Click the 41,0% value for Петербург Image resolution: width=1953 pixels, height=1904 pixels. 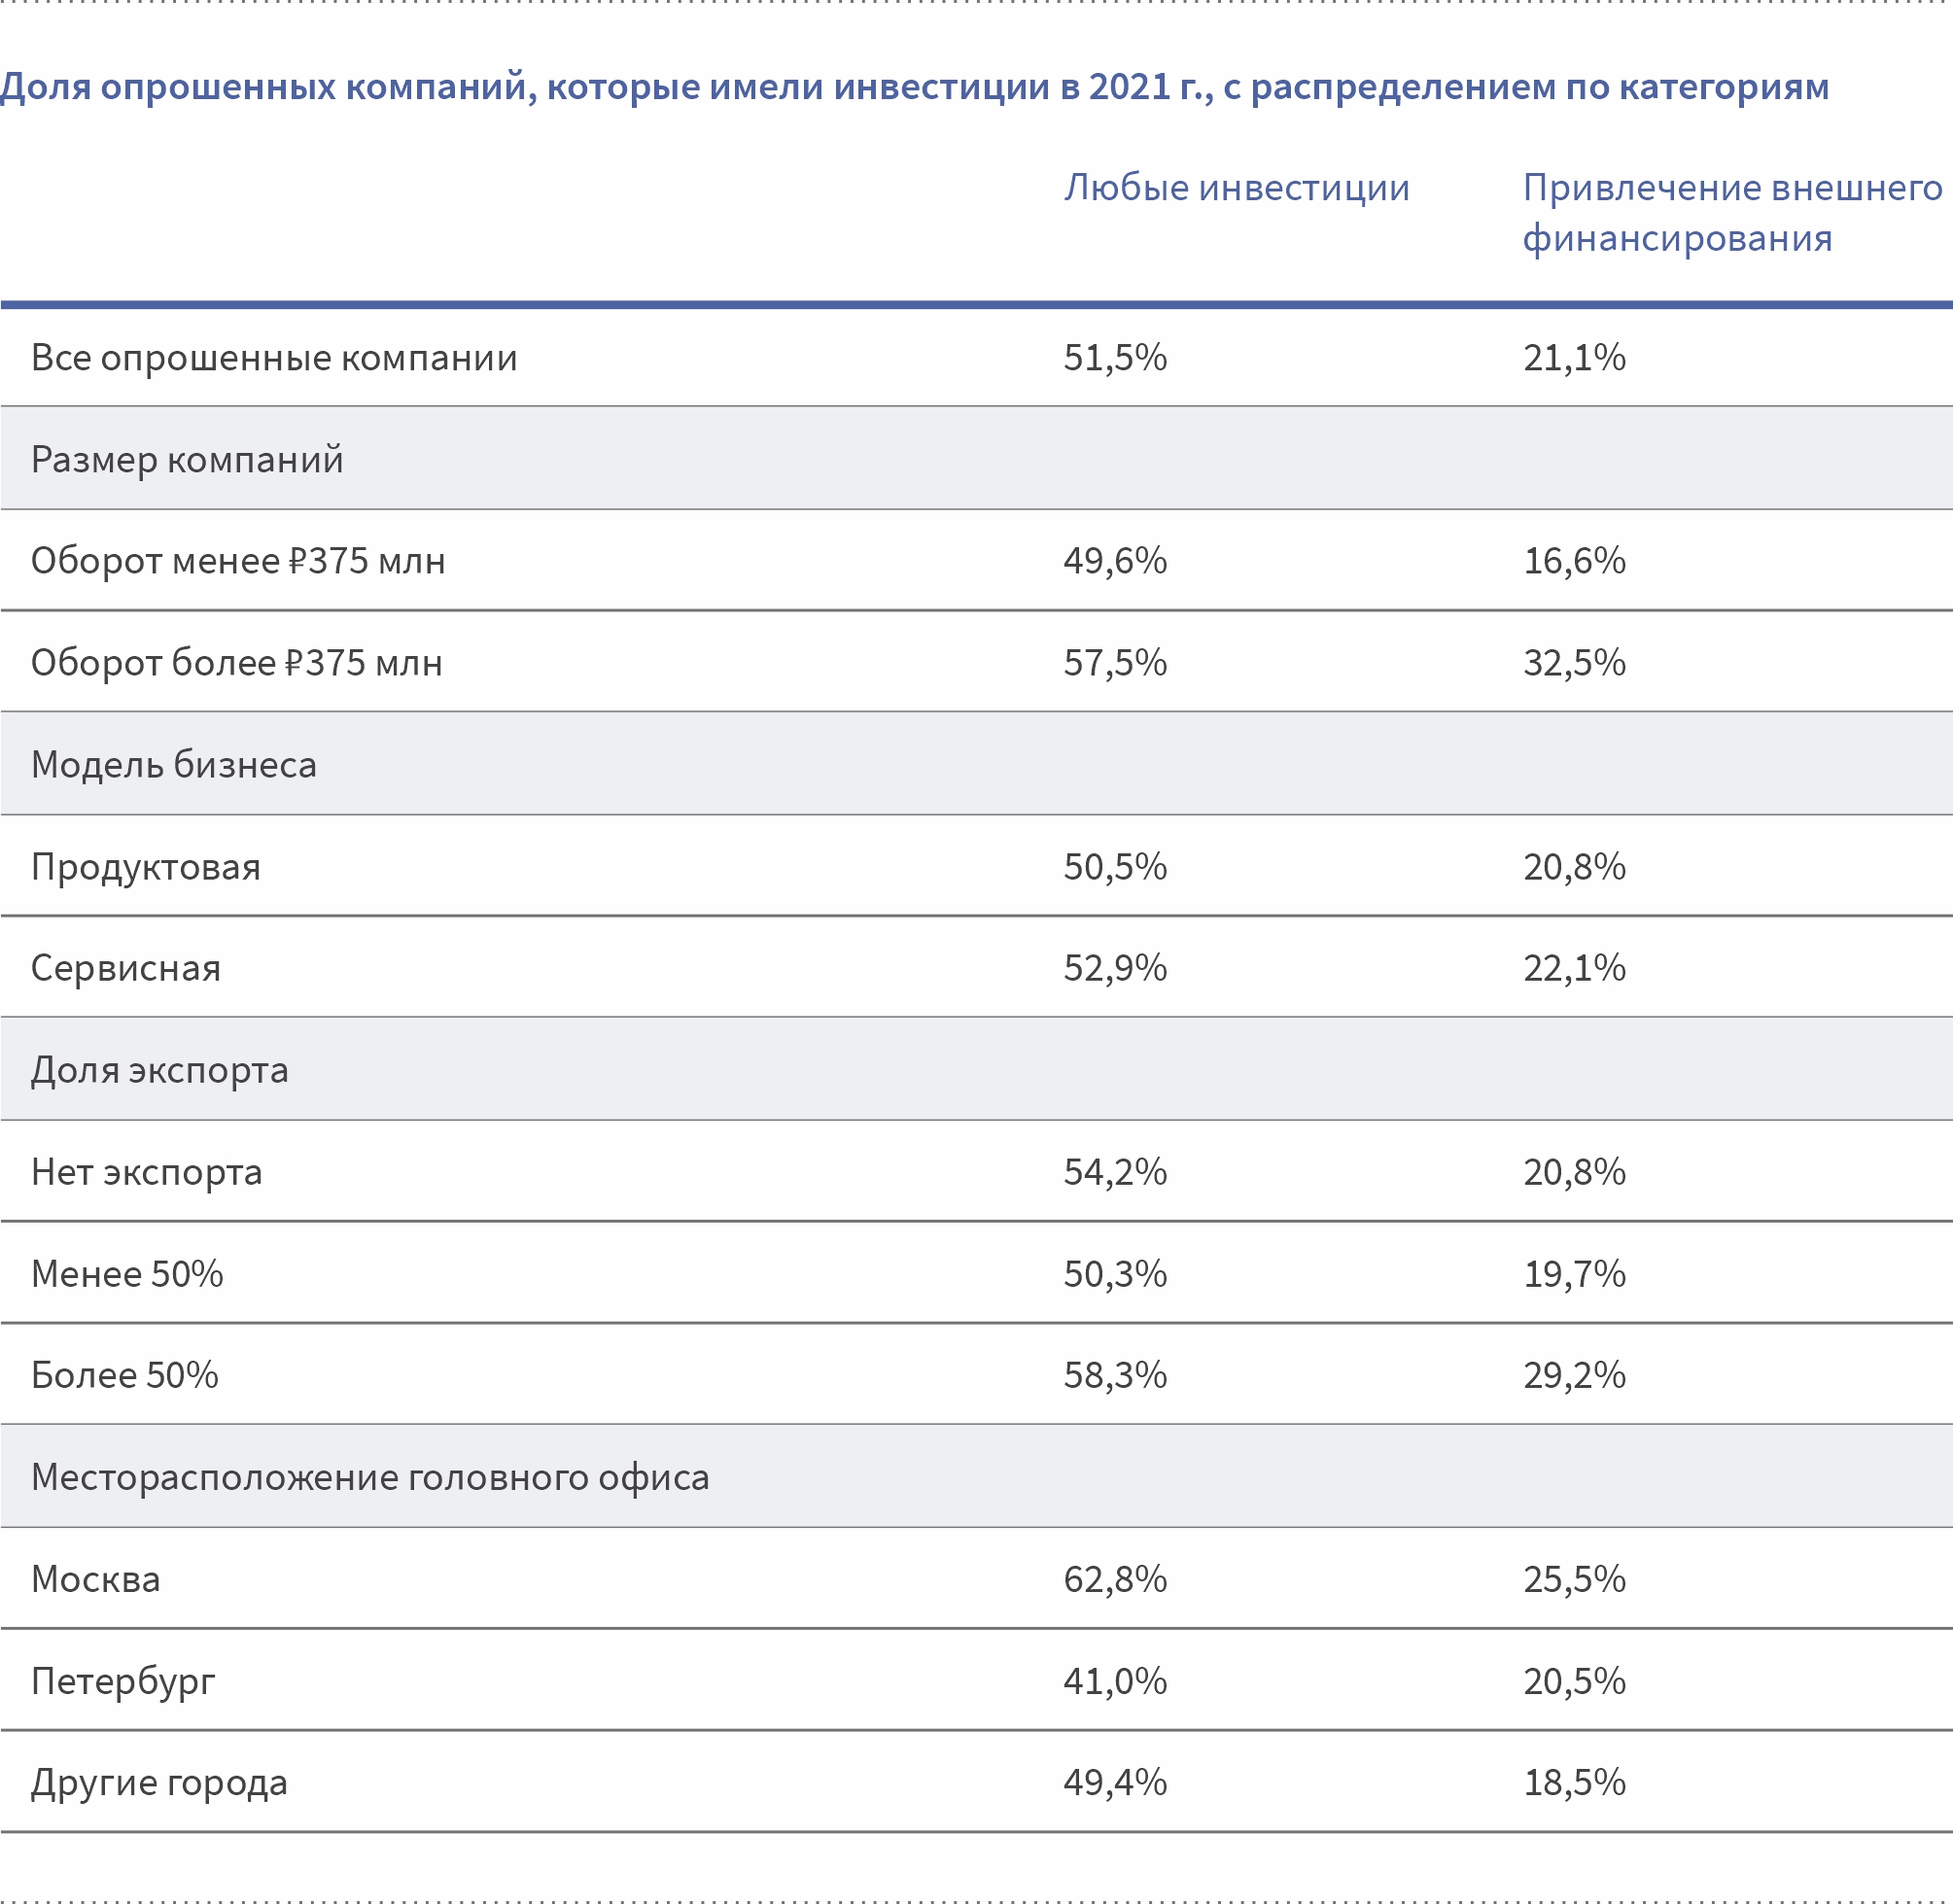1115,1681
